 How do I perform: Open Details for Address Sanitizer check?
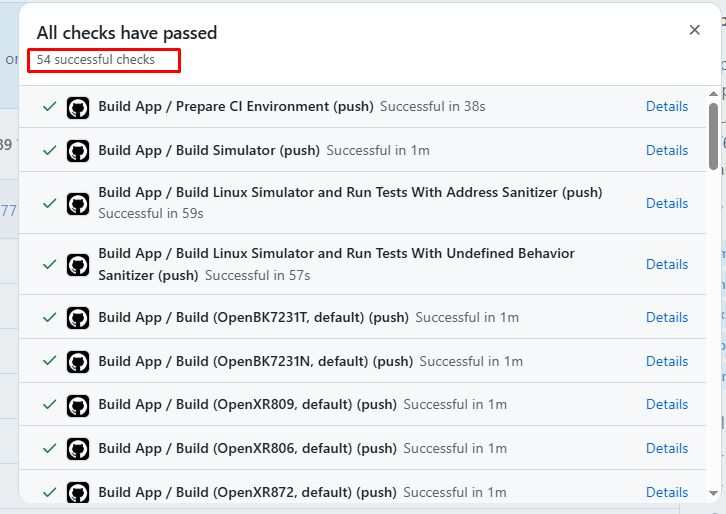point(667,203)
